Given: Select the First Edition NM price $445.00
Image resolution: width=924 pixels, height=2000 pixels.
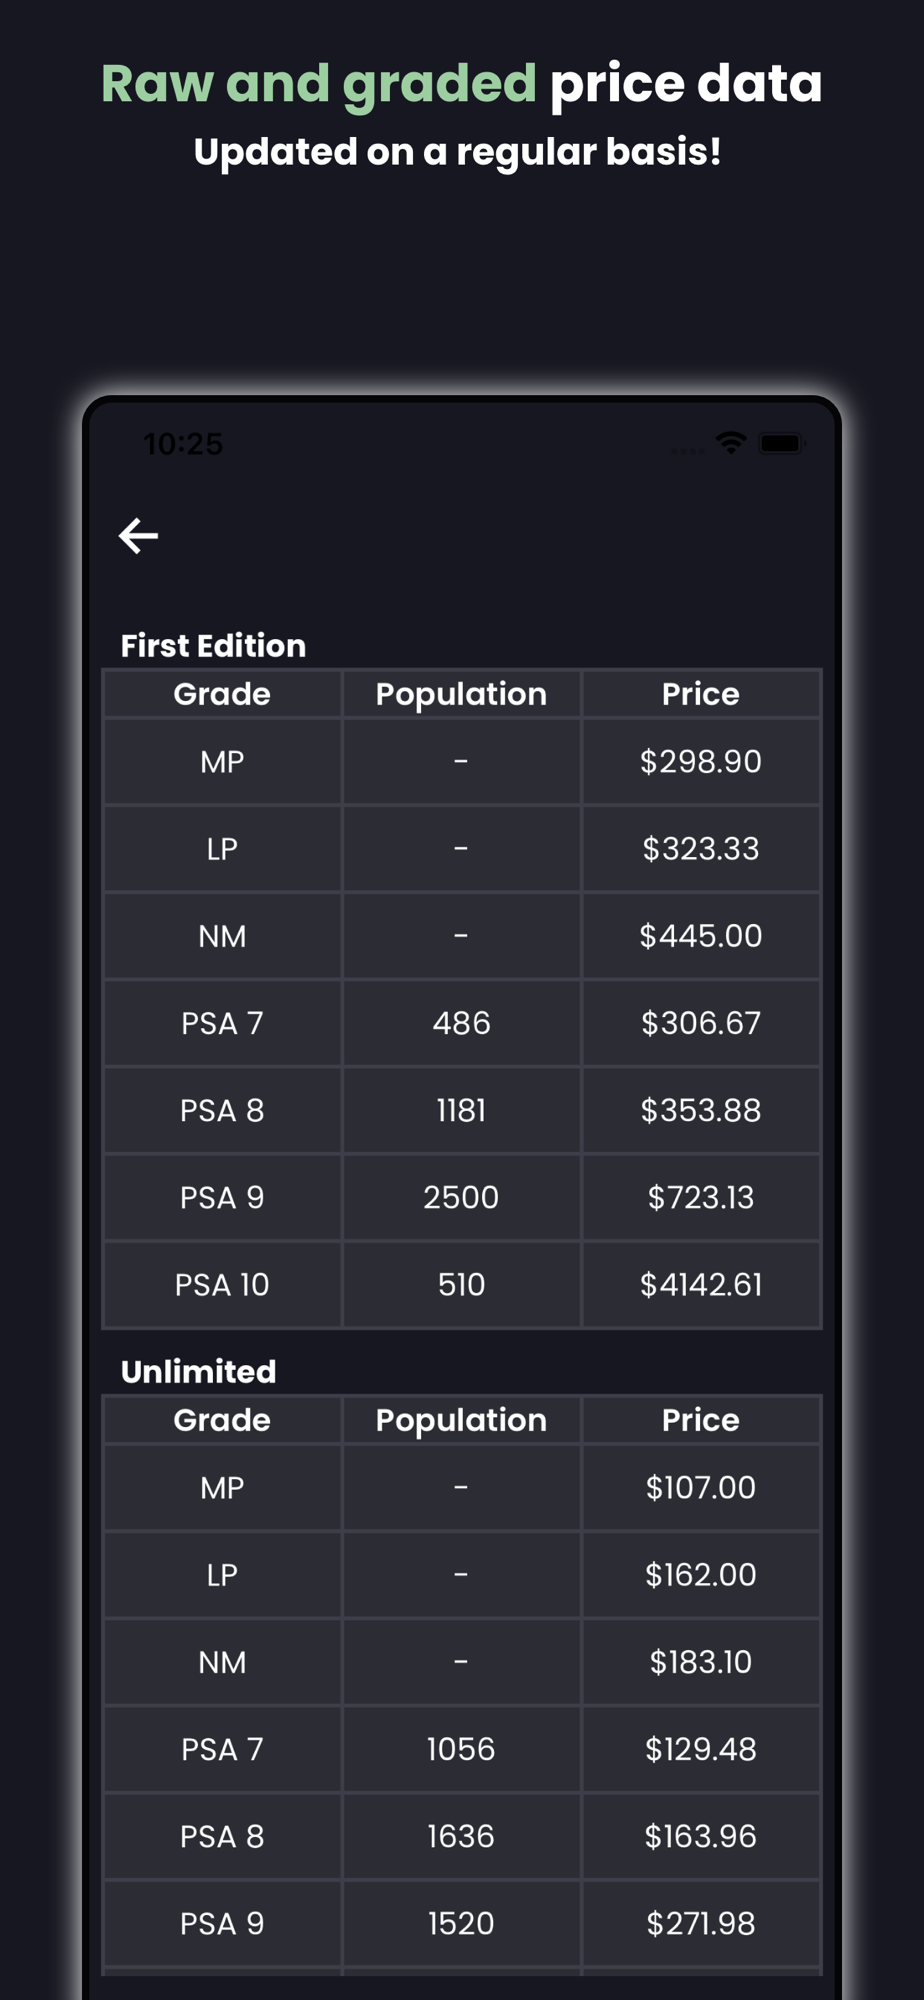Looking at the screenshot, I should [701, 936].
